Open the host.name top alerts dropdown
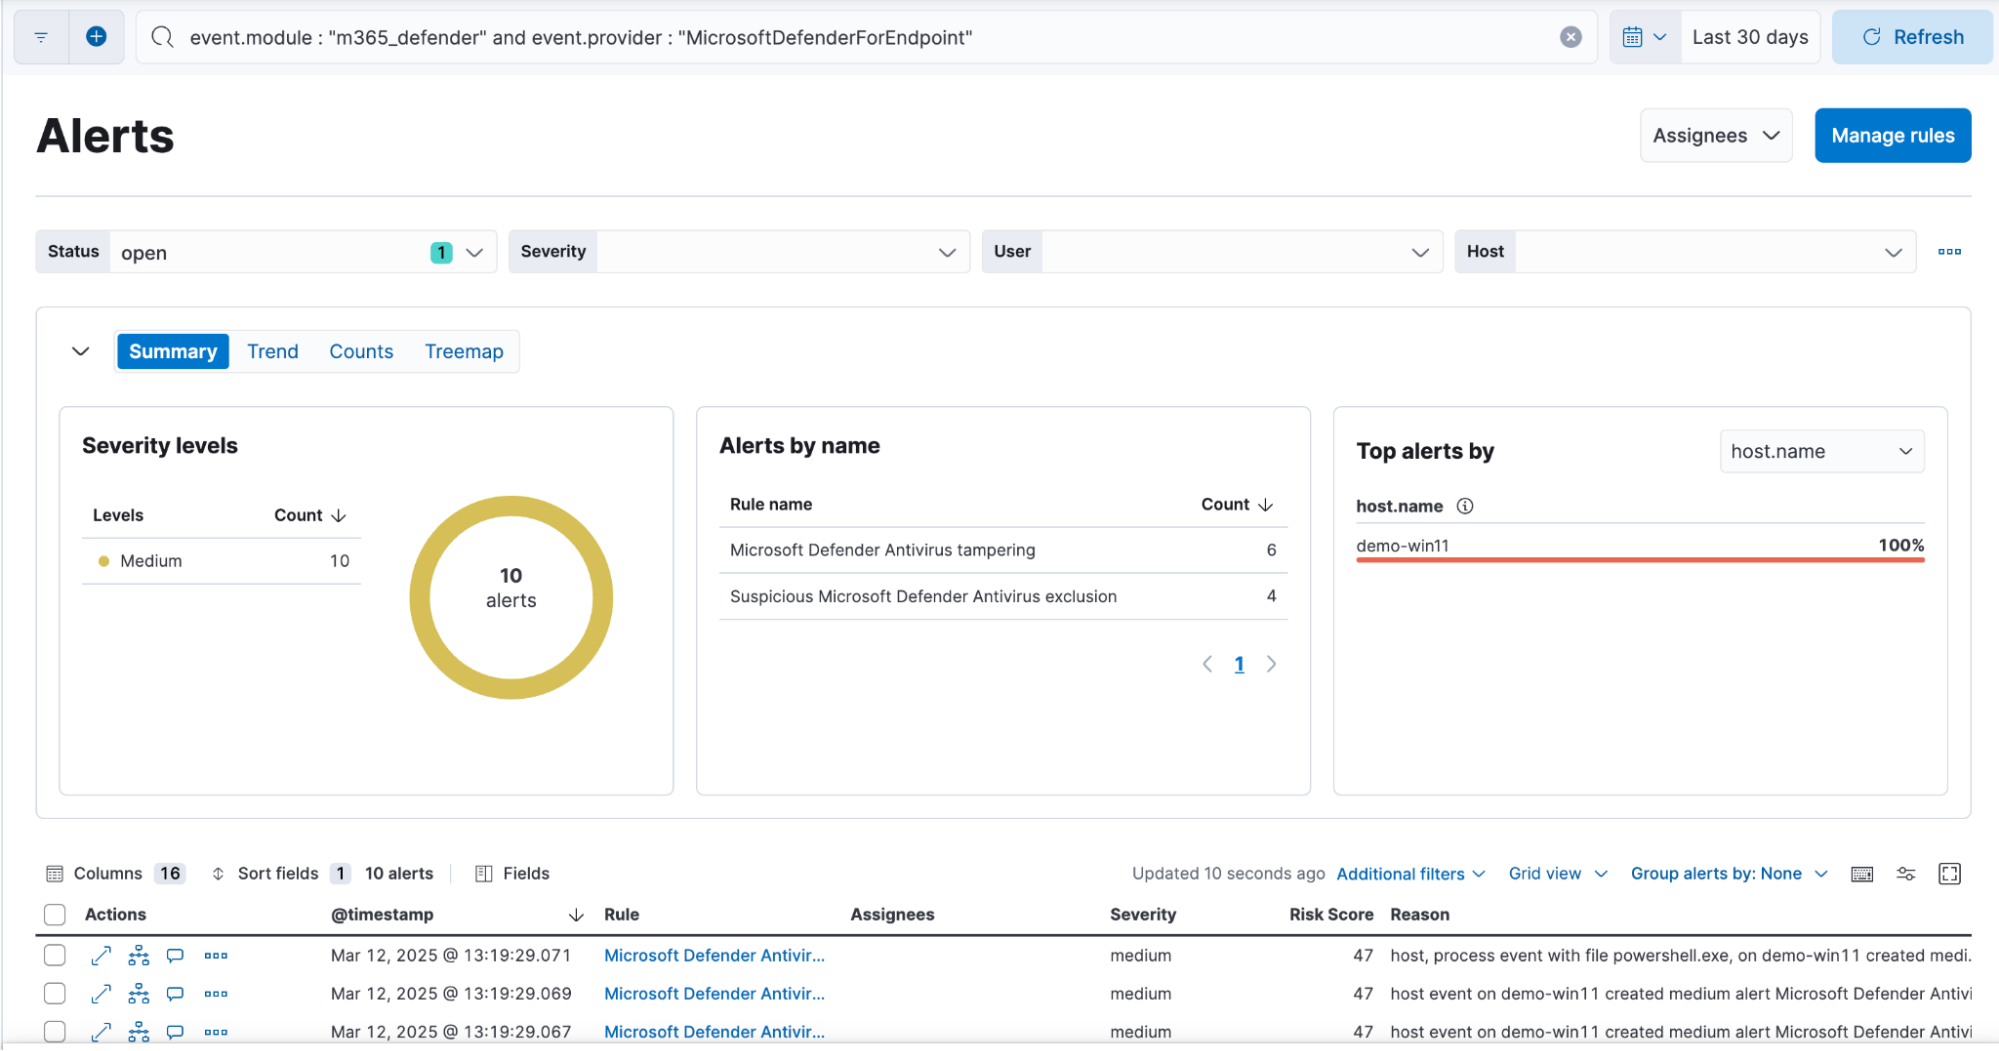 click(x=1821, y=451)
